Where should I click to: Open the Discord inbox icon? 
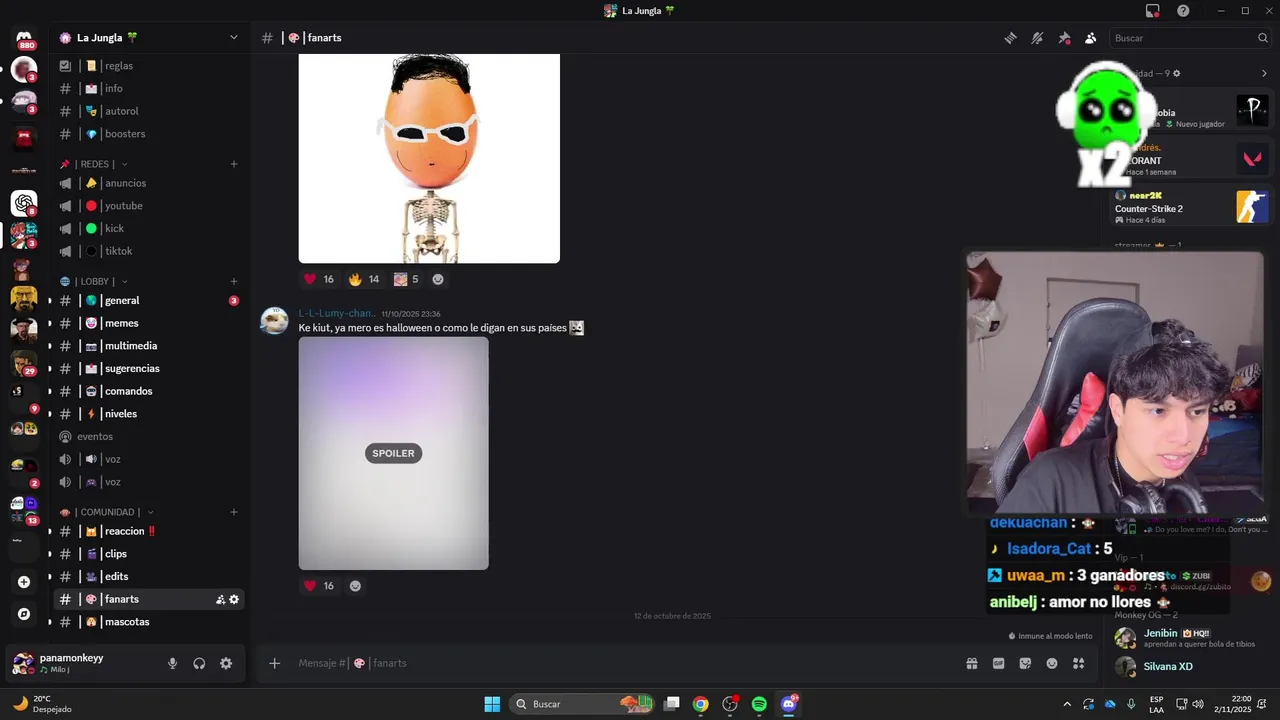pos(1153,11)
